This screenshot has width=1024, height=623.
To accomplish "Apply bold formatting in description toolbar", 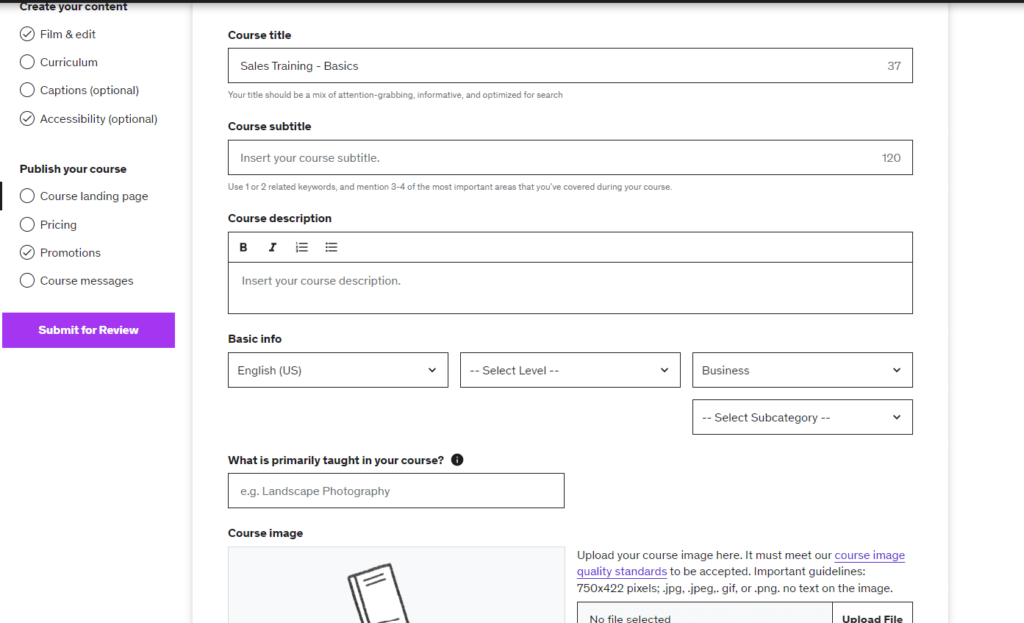I will (243, 248).
